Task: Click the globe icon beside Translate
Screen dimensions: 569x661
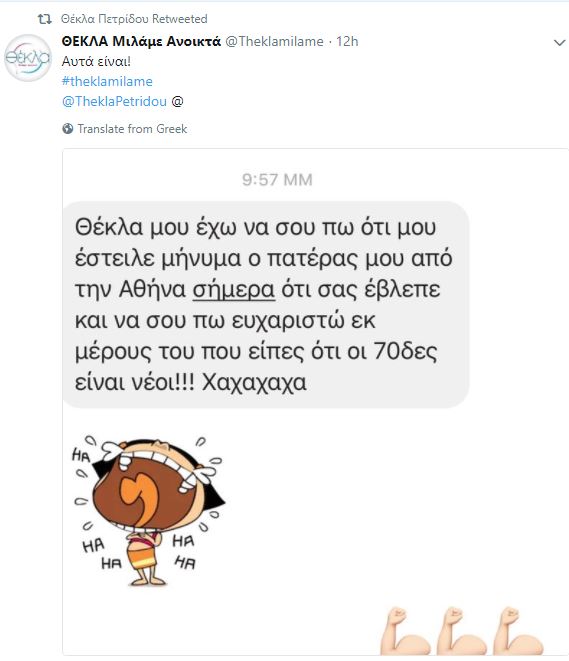Action: [67, 129]
